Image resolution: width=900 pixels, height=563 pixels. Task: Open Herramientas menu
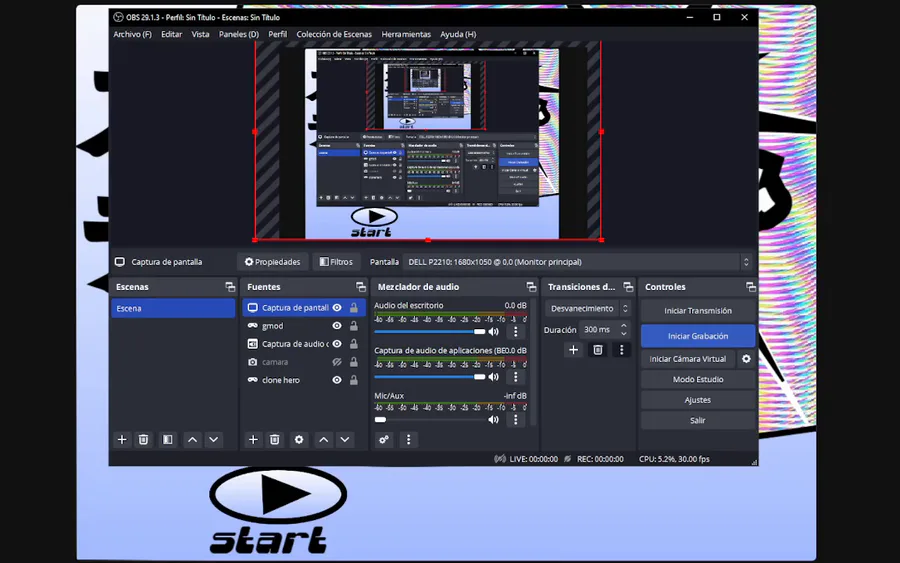pos(406,34)
